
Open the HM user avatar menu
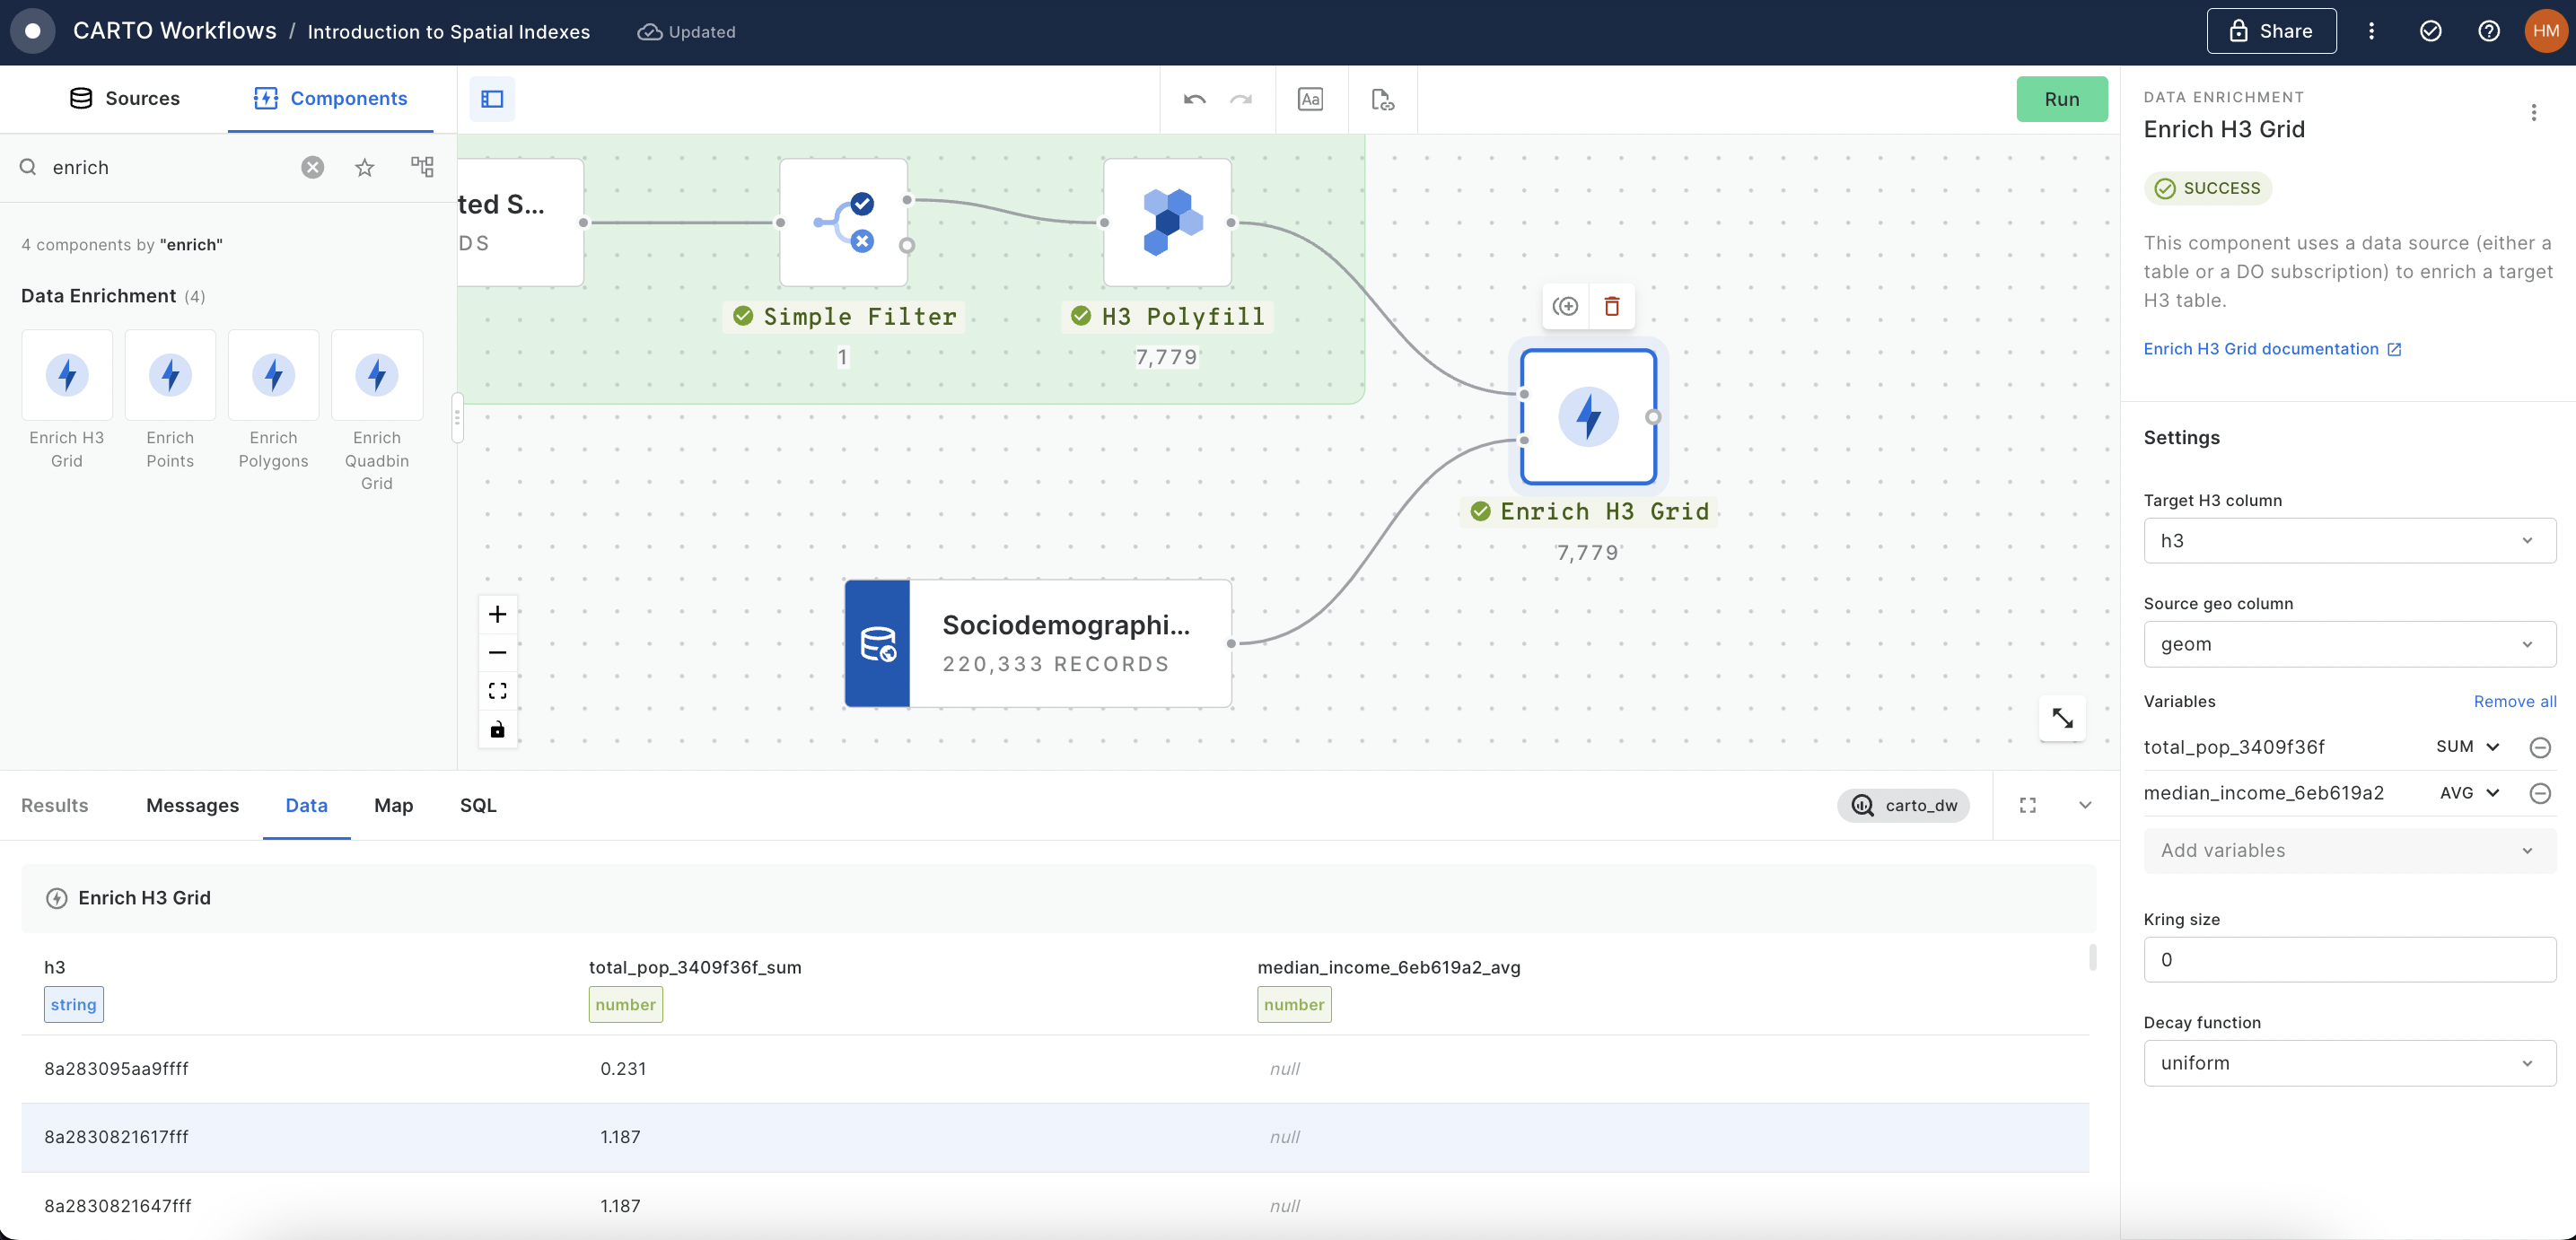coord(2545,31)
